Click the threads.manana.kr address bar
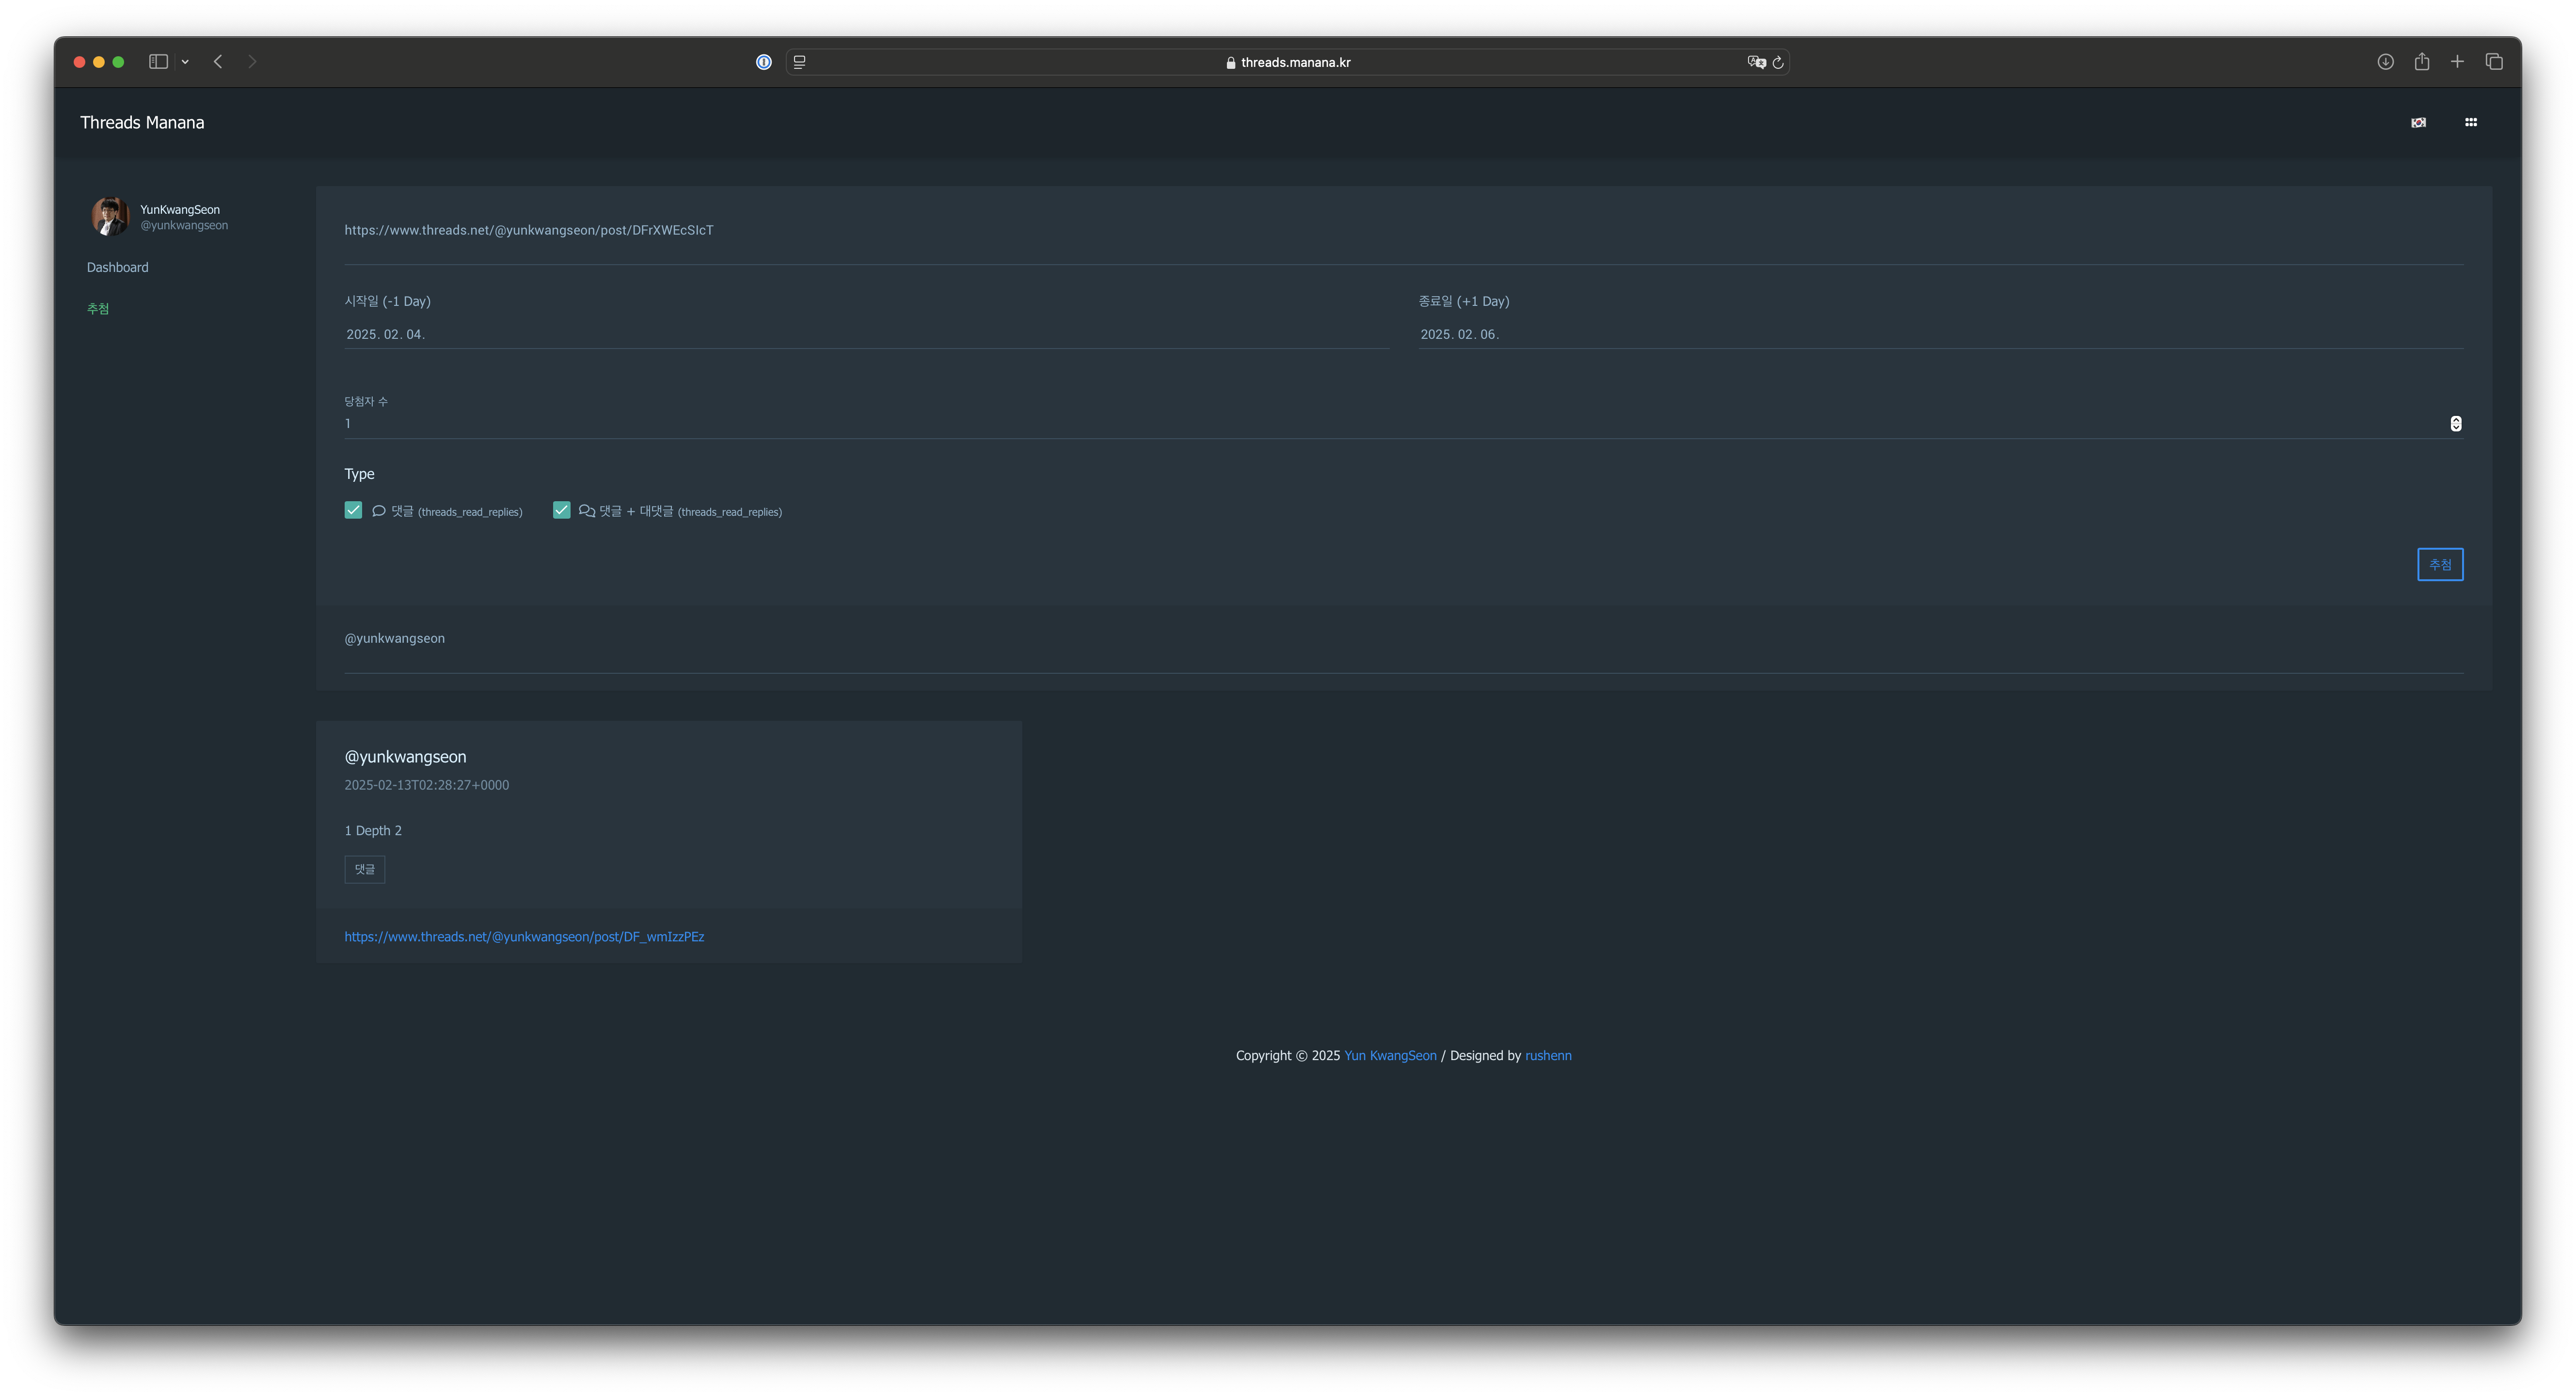The width and height of the screenshot is (2576, 1397). pyautogui.click(x=1288, y=62)
